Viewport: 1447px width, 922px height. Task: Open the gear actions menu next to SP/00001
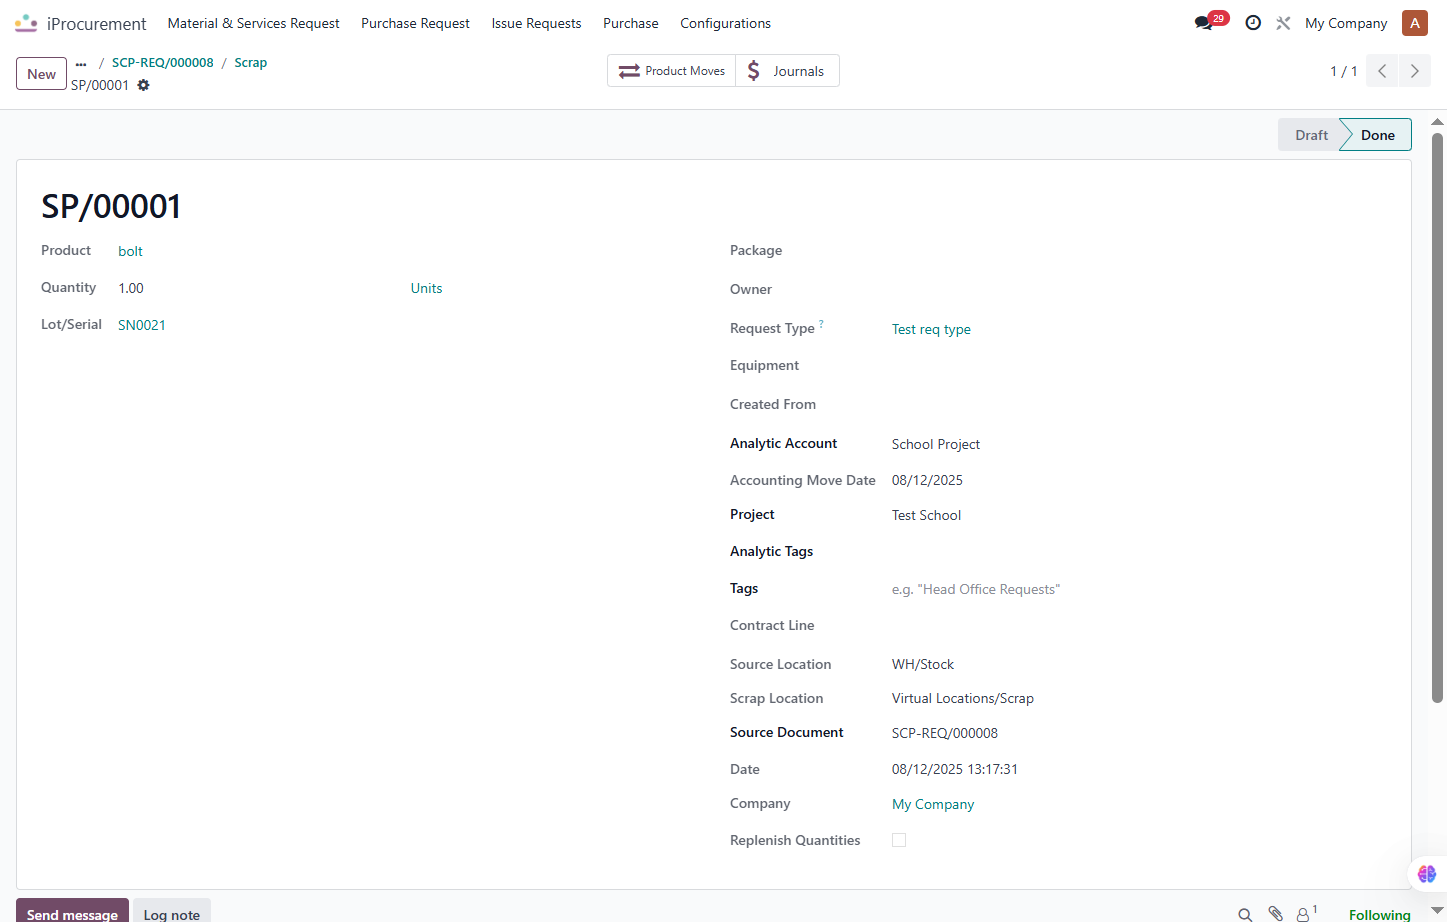pyautogui.click(x=143, y=85)
